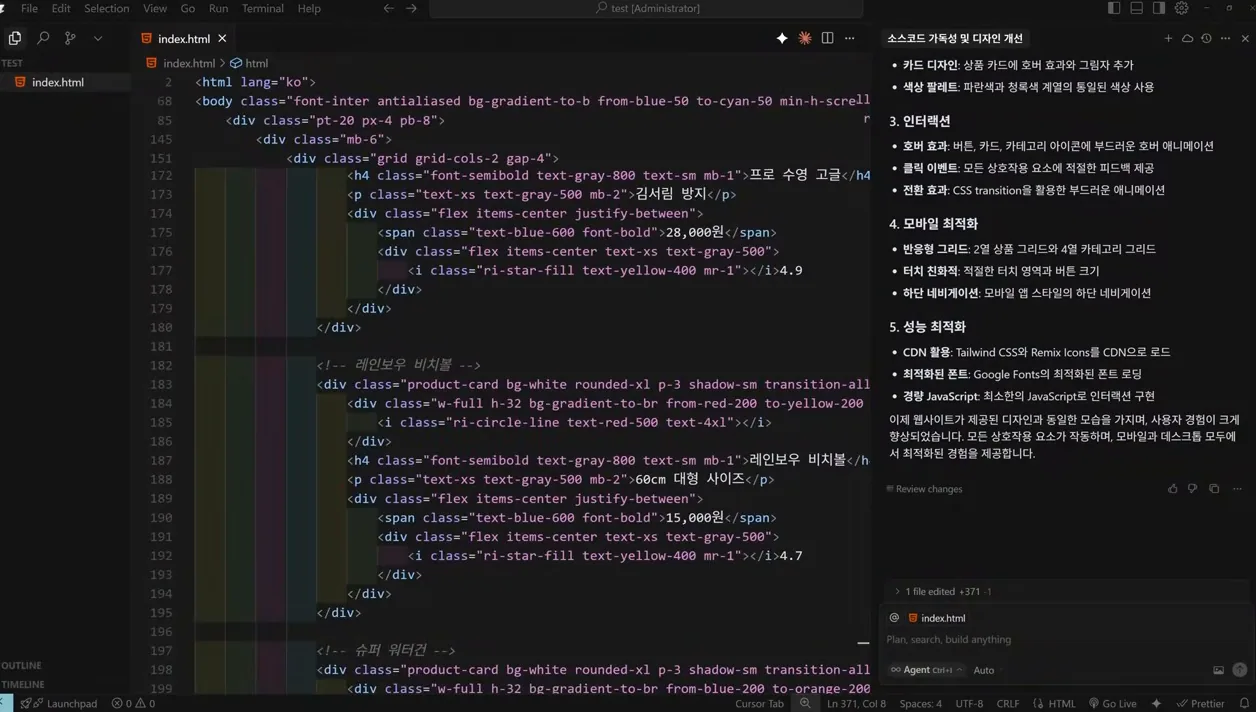Viewport: 1256px width, 712px height.
Task: Give thumbs down to the response
Action: [x=1192, y=489]
